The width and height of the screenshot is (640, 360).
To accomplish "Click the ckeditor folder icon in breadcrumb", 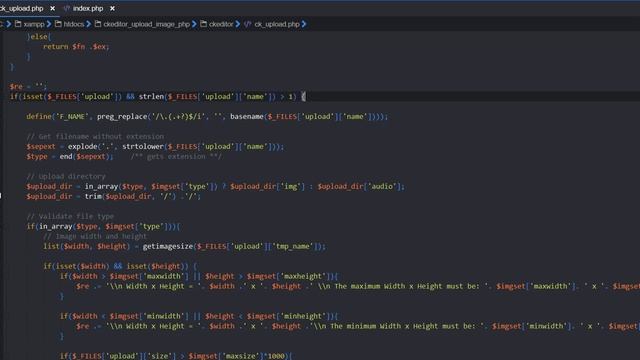I will pos(203,24).
